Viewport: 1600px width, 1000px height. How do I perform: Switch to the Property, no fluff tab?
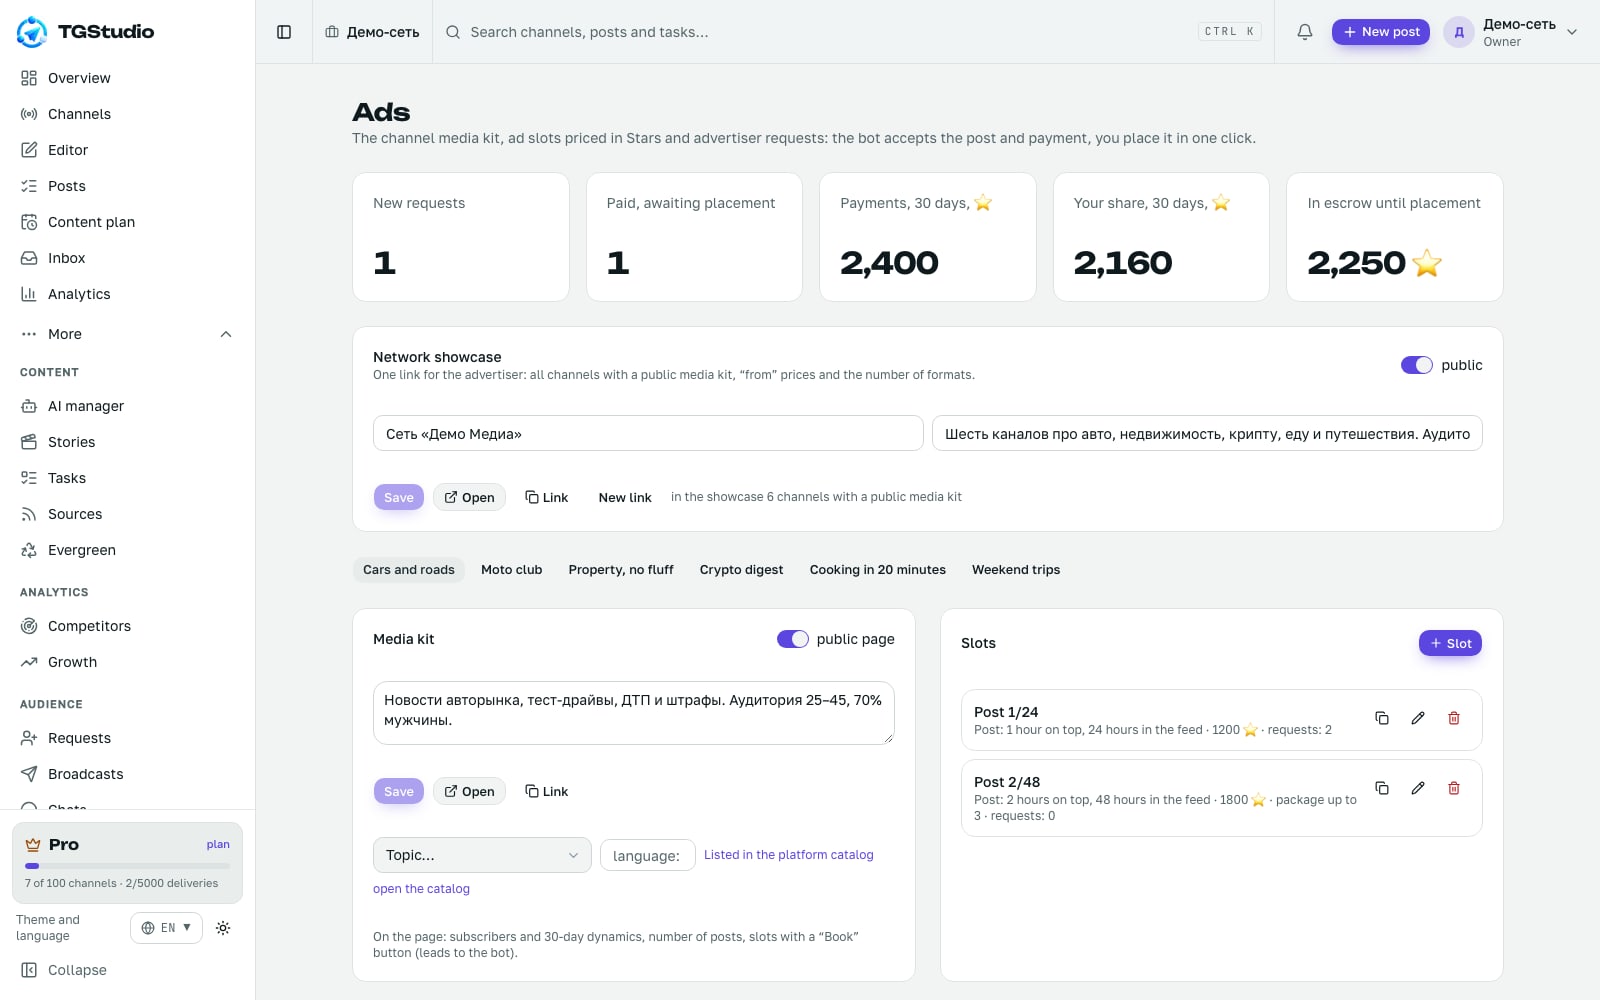coord(621,570)
